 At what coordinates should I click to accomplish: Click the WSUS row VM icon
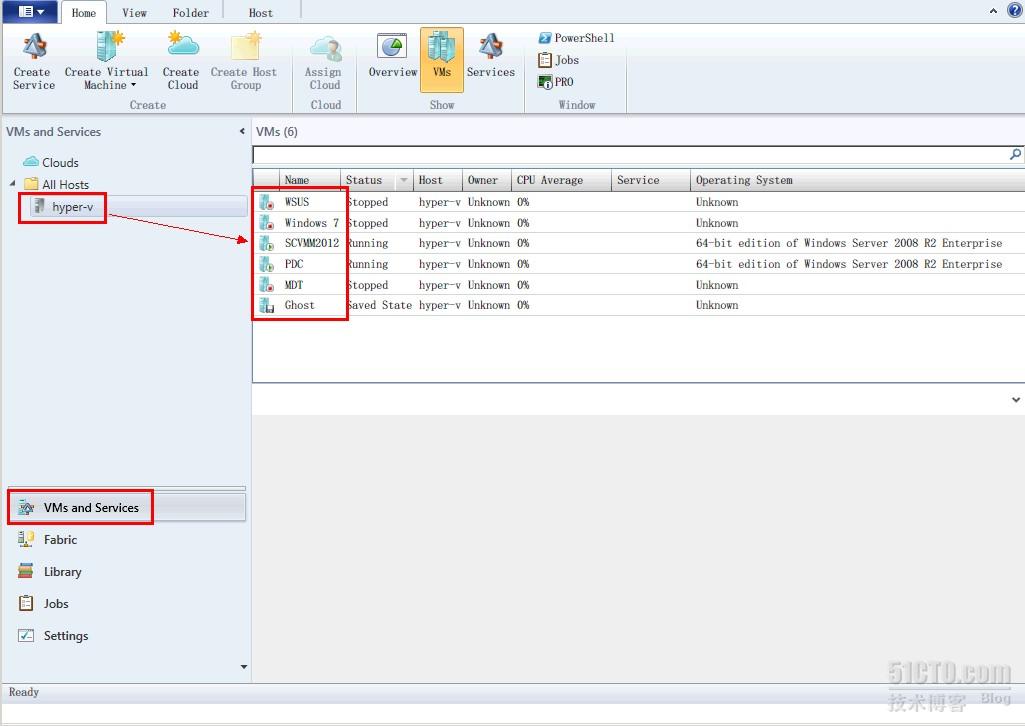266,203
